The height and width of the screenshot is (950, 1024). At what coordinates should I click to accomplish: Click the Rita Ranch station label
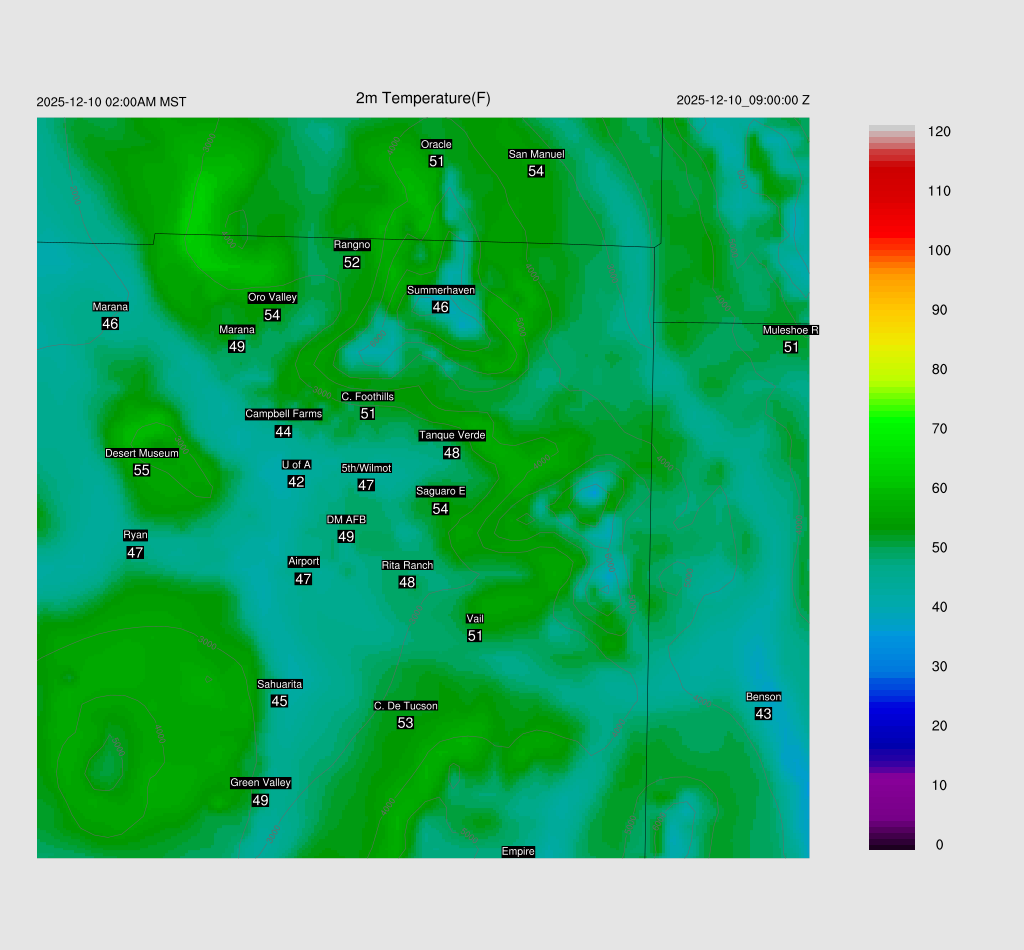pos(407,565)
